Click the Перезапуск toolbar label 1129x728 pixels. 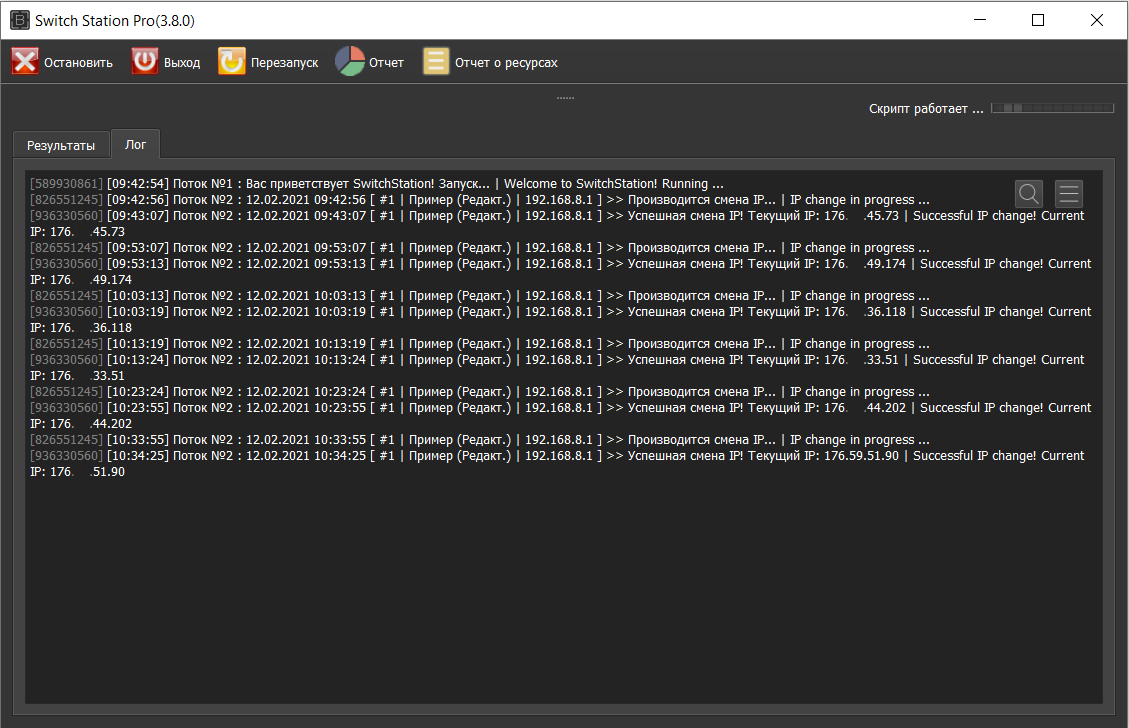284,63
